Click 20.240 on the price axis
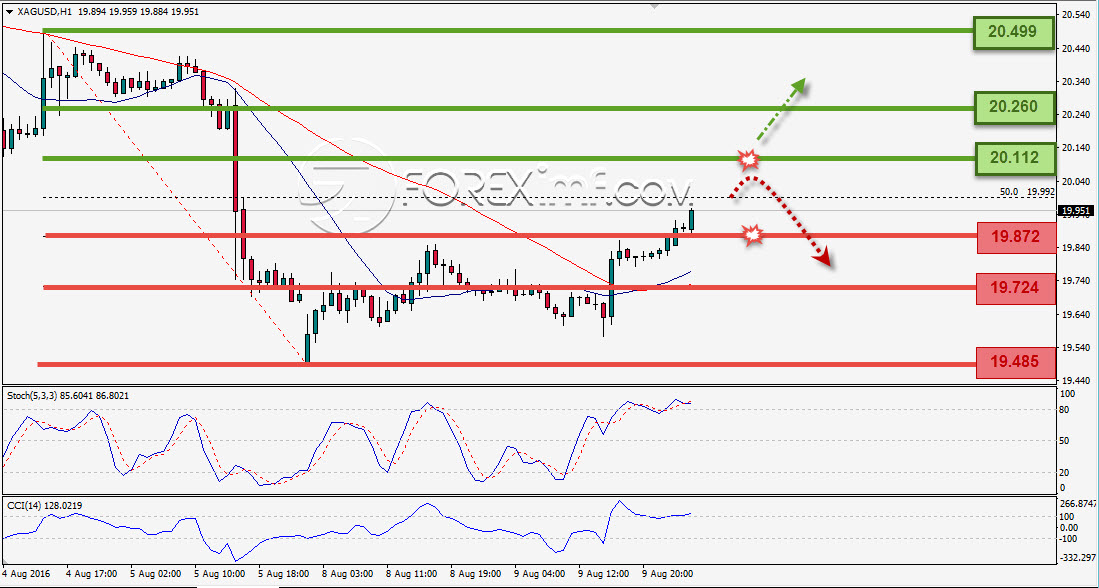The image size is (1099, 588). point(1076,115)
